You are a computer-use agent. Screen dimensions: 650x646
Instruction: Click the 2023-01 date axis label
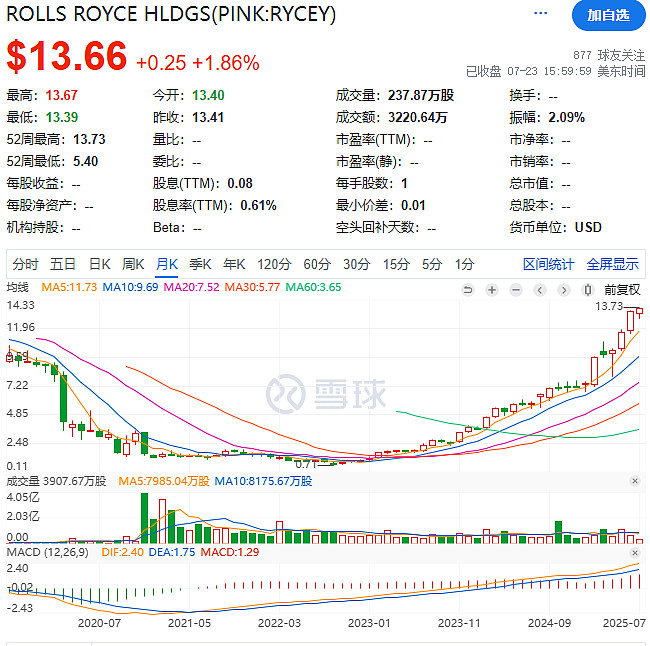coord(369,623)
